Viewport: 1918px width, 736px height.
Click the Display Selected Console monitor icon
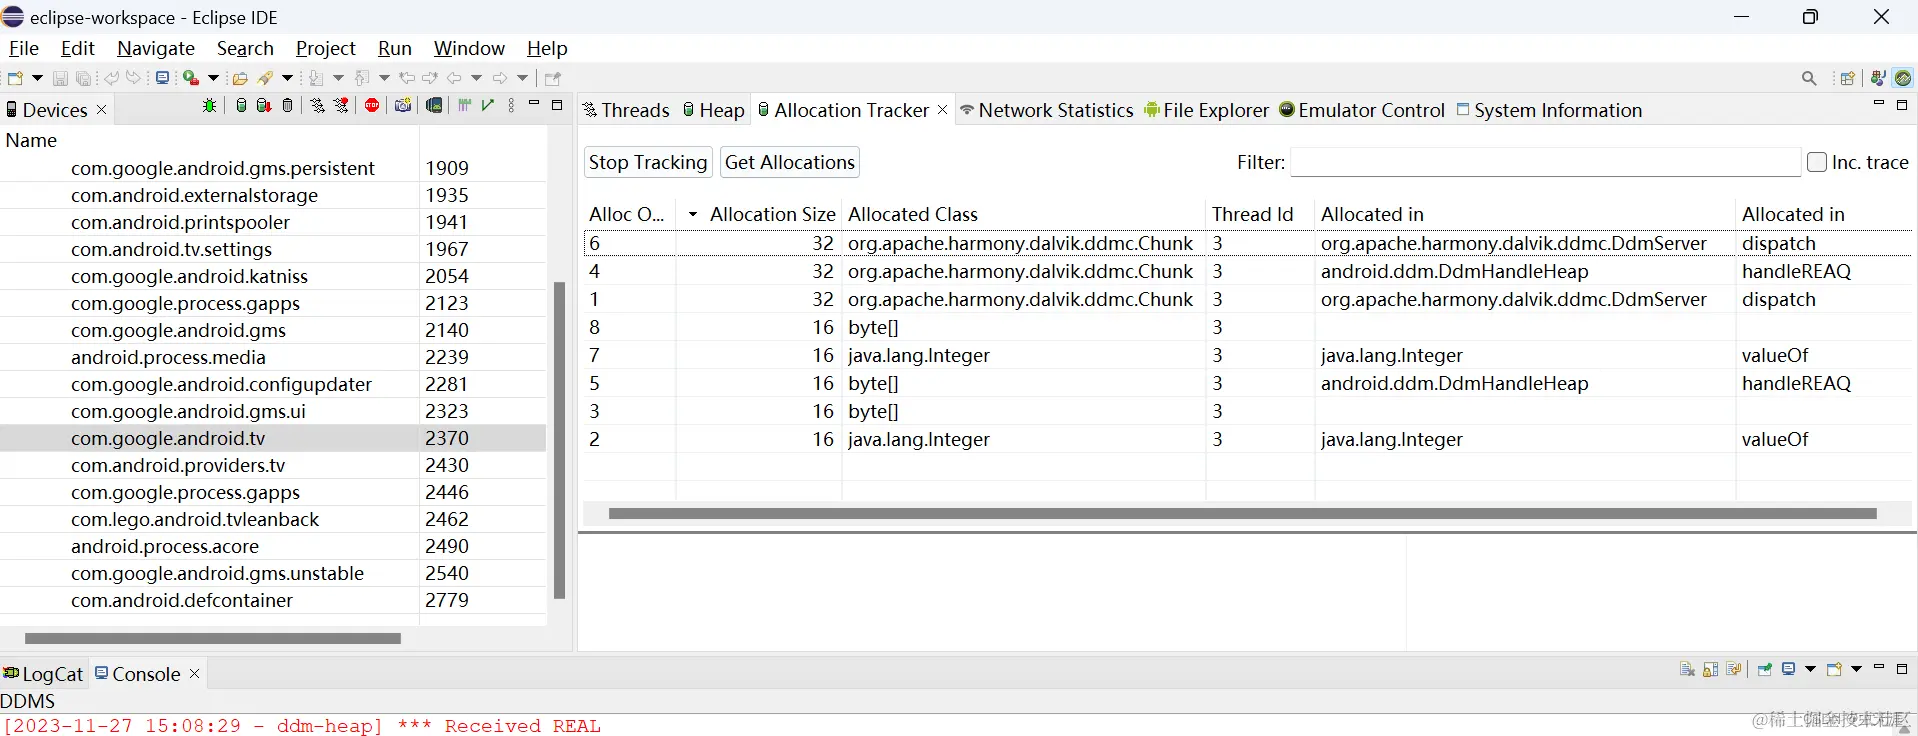point(1788,668)
